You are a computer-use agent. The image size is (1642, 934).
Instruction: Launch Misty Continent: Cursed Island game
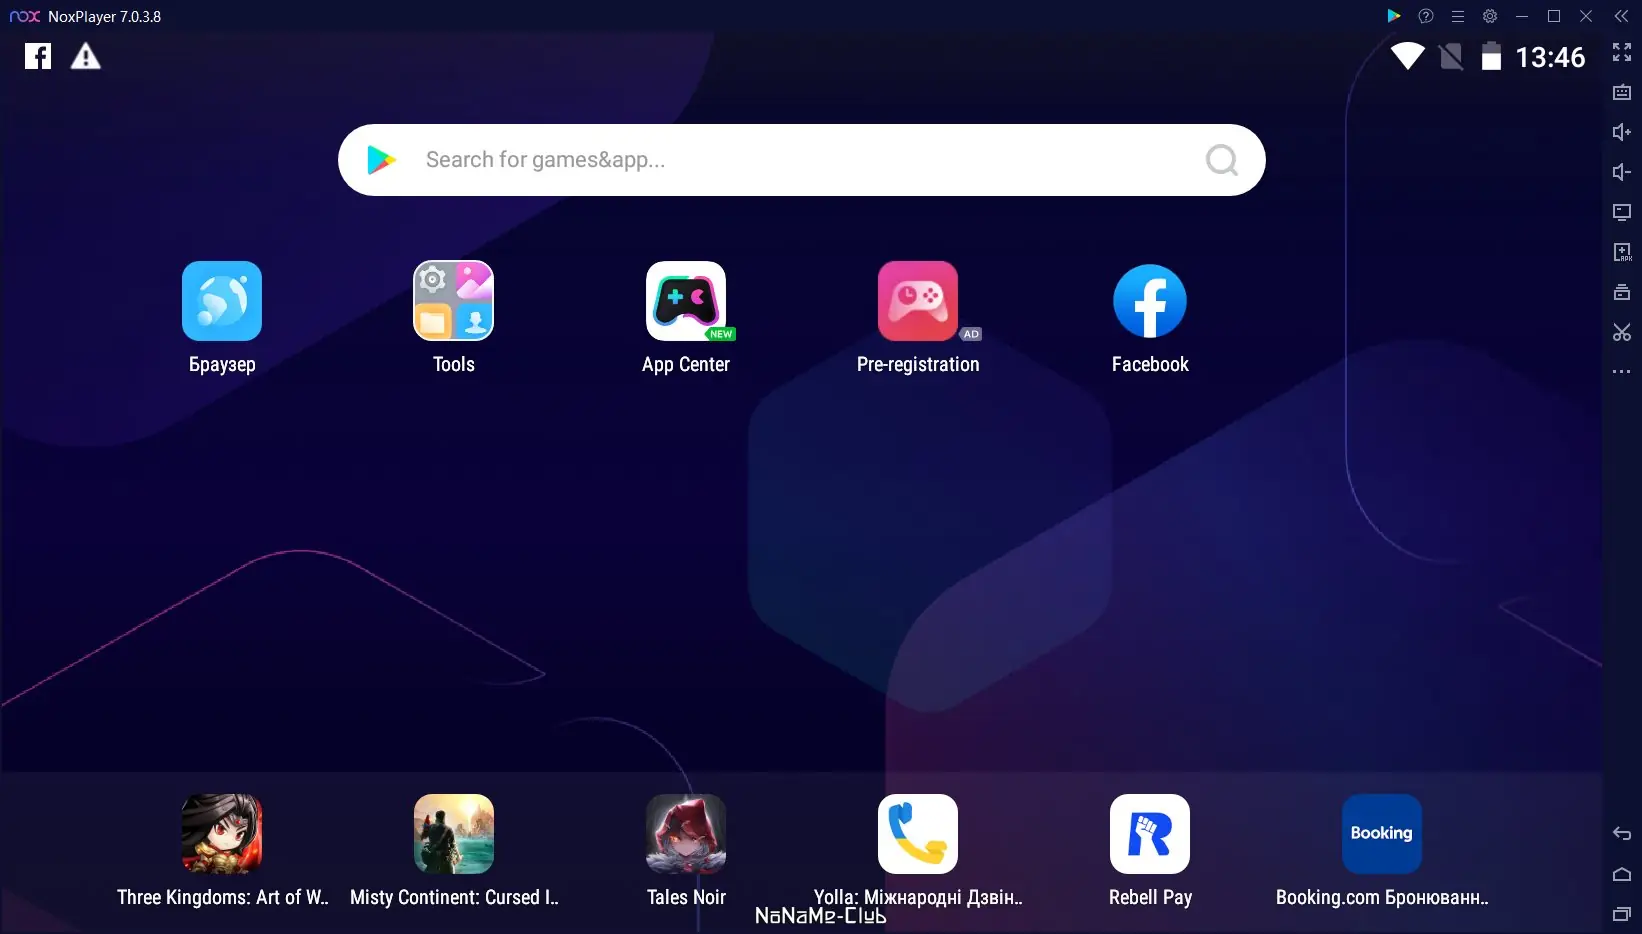click(454, 834)
